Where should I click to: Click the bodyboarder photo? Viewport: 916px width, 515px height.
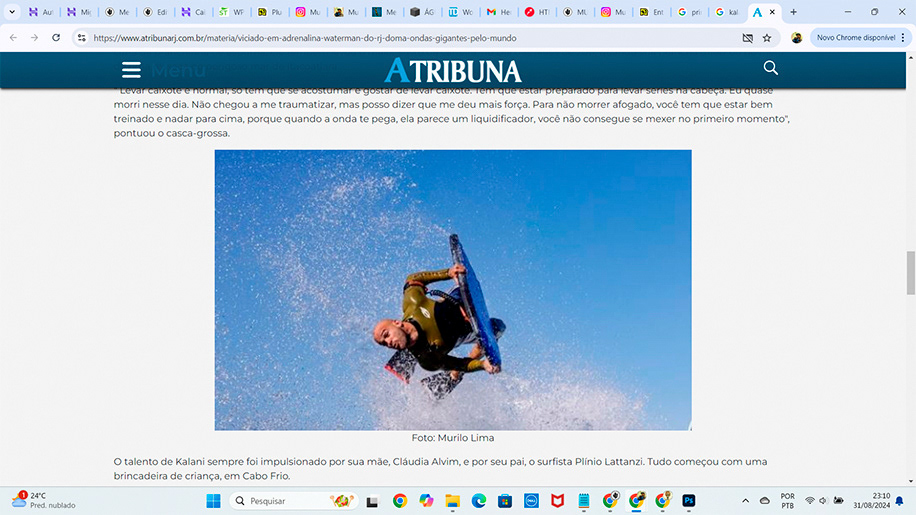pyautogui.click(x=453, y=290)
